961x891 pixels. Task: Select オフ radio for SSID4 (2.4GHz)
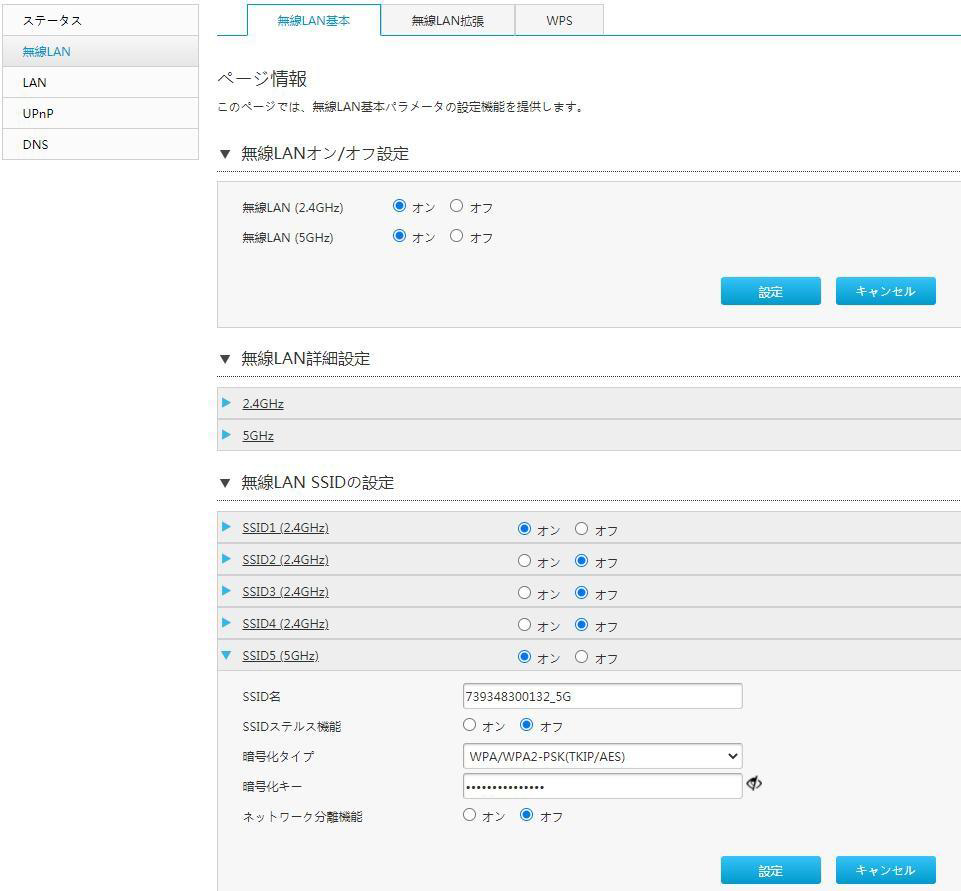click(x=582, y=624)
